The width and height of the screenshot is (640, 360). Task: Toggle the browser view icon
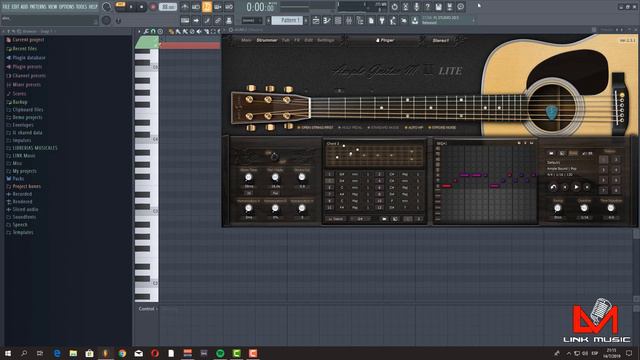tap(360, 20)
